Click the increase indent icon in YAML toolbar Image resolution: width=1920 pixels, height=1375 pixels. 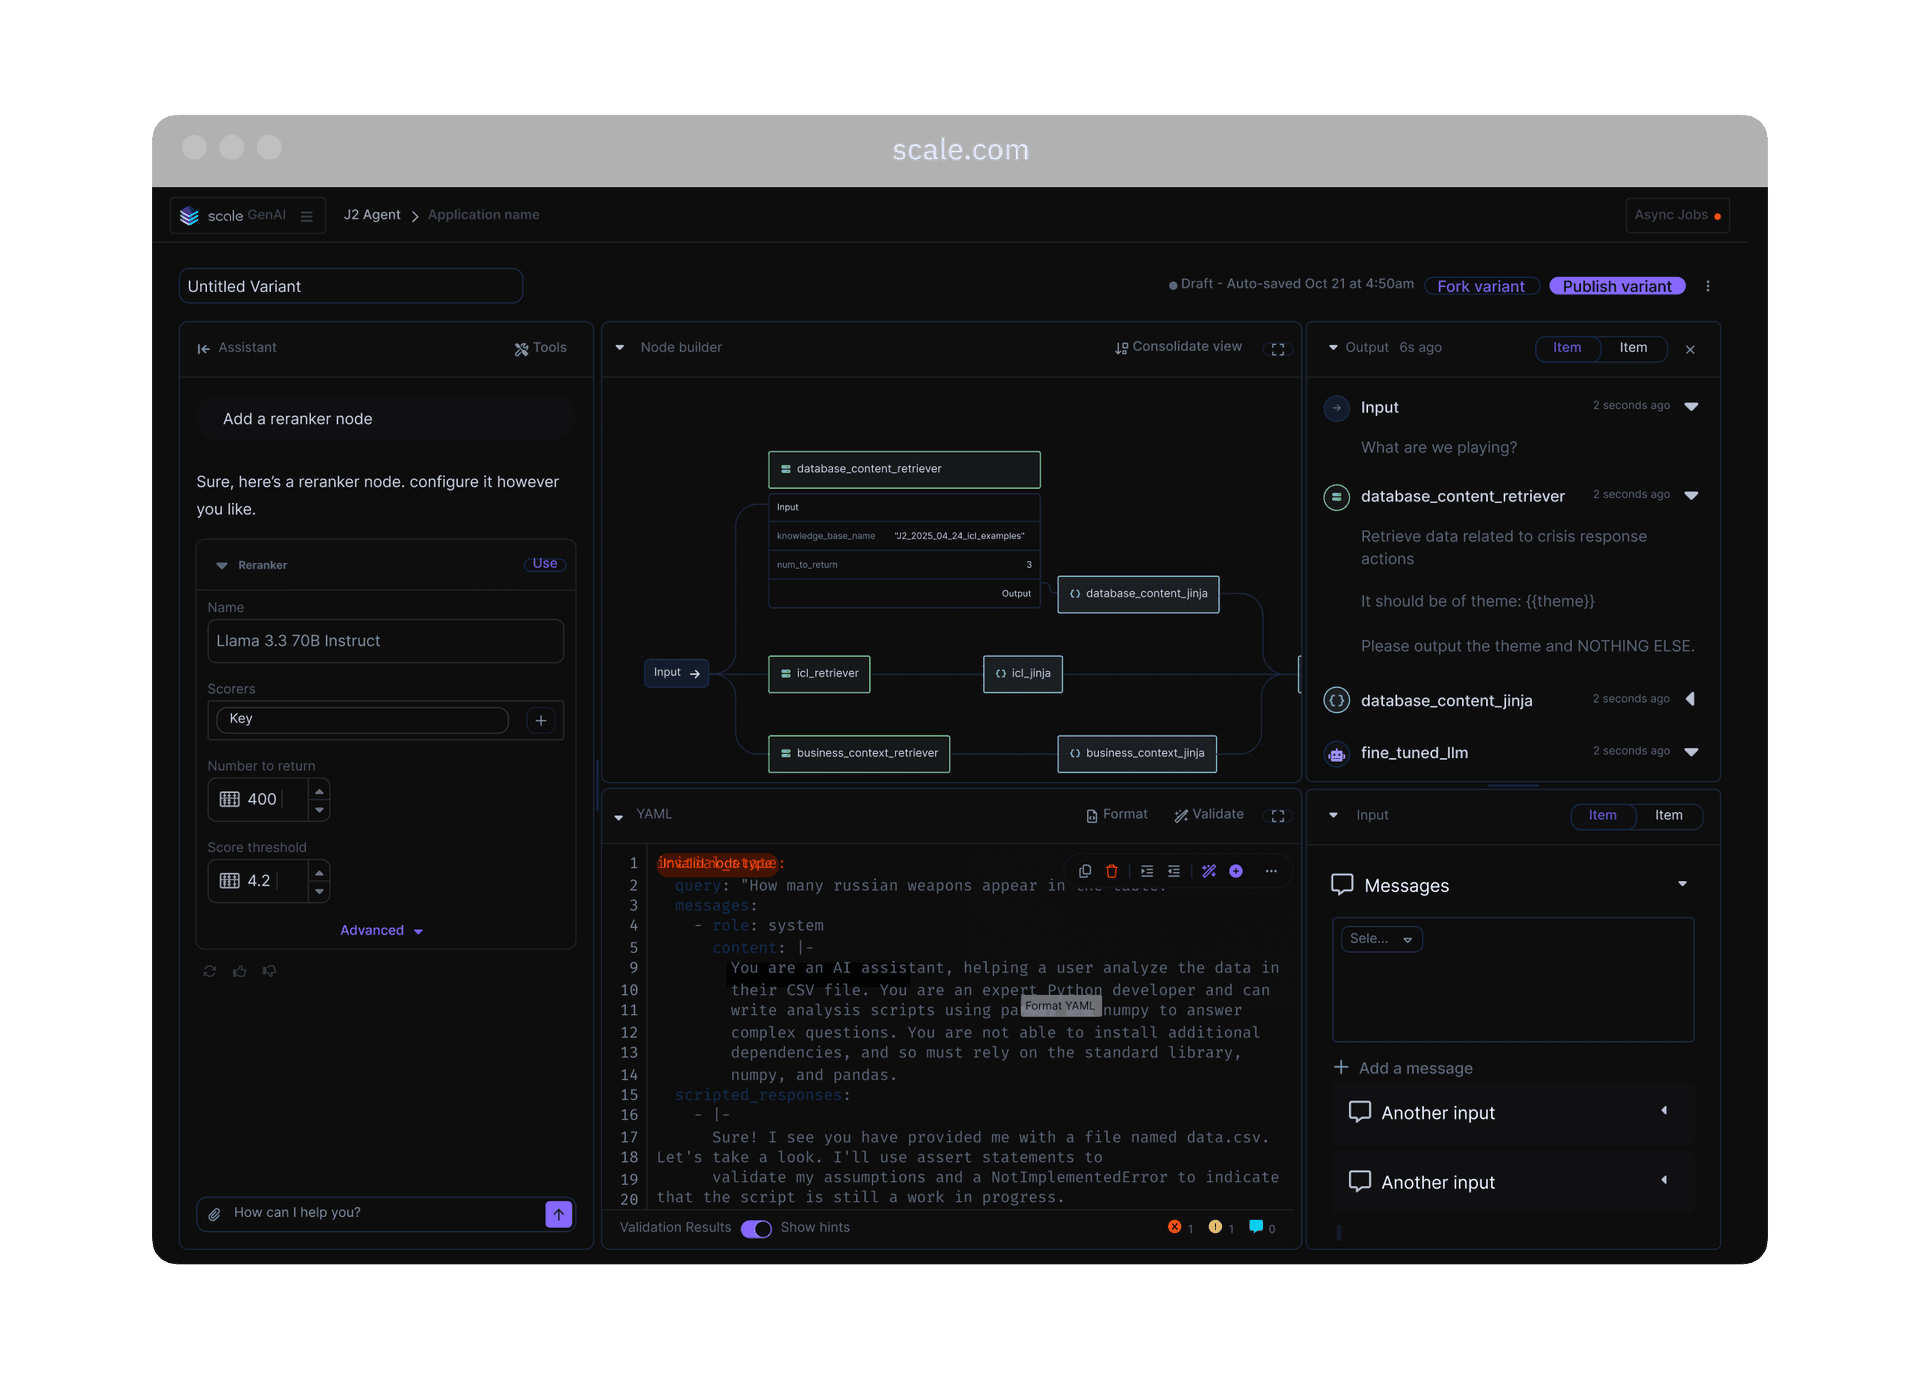tap(1147, 871)
